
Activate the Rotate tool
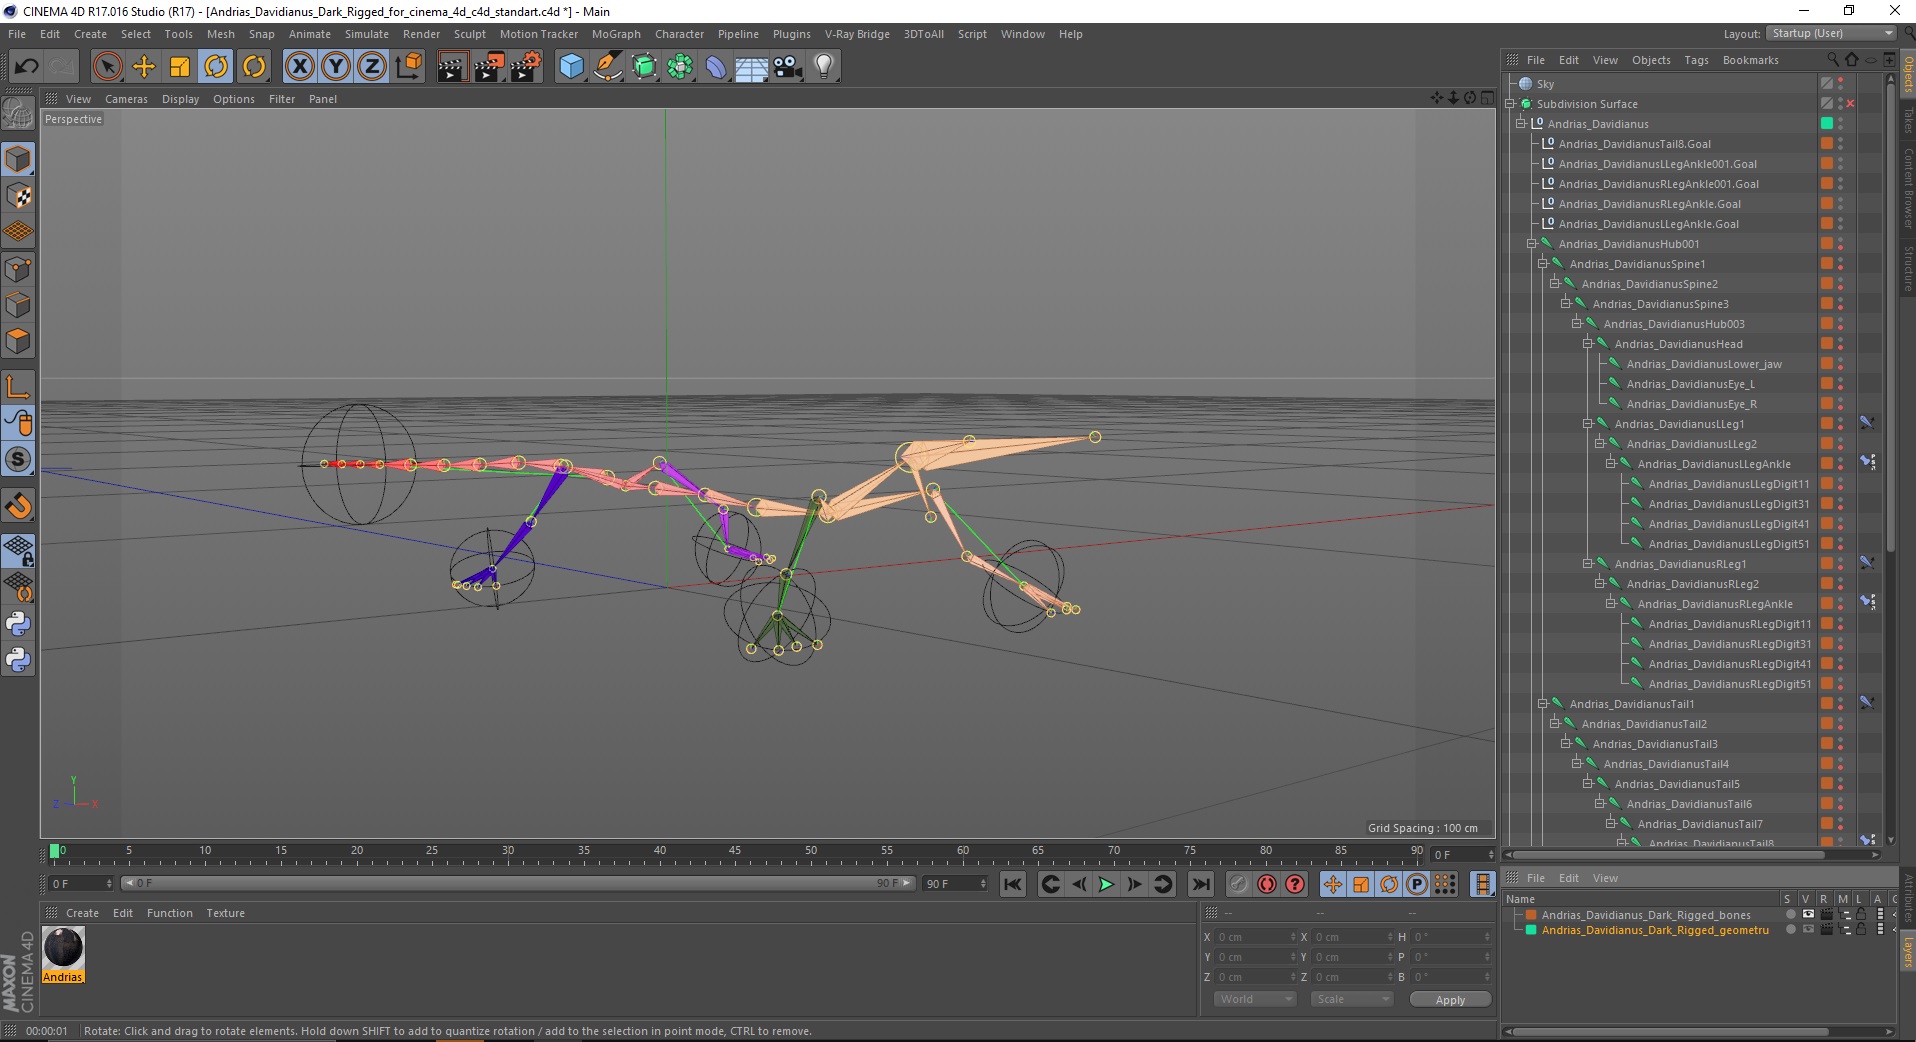216,67
